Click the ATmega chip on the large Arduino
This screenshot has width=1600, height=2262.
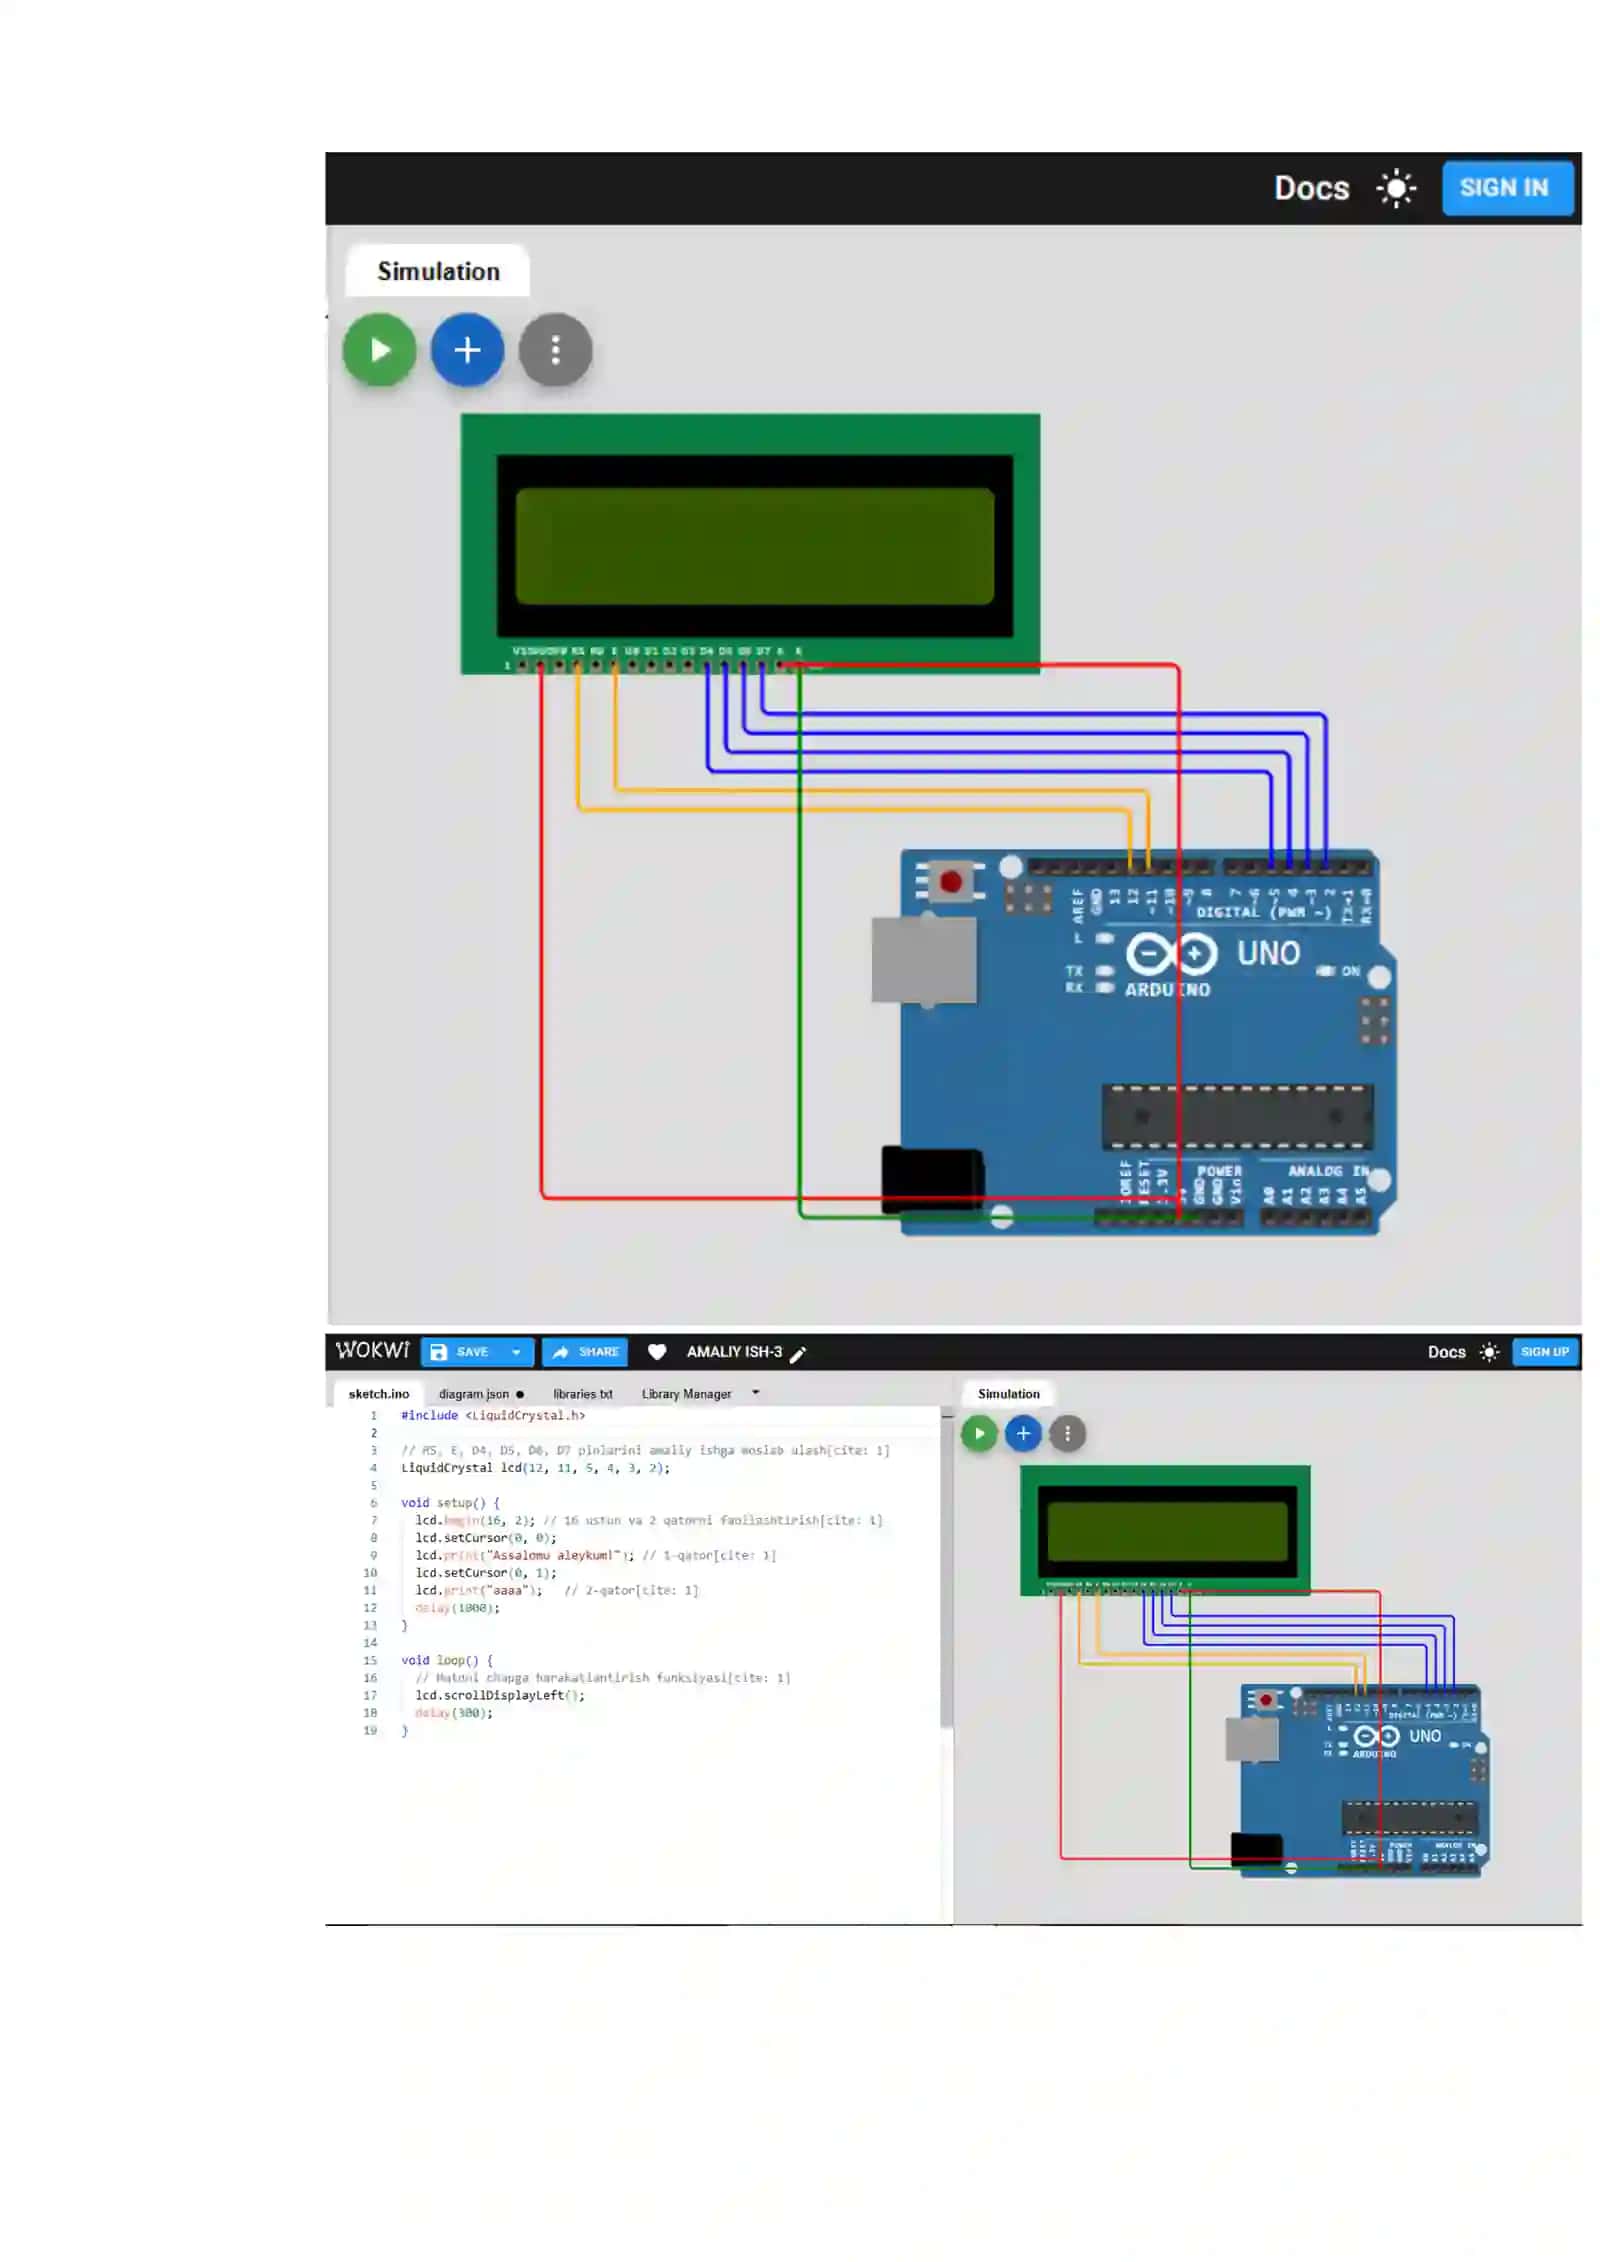(1237, 1117)
